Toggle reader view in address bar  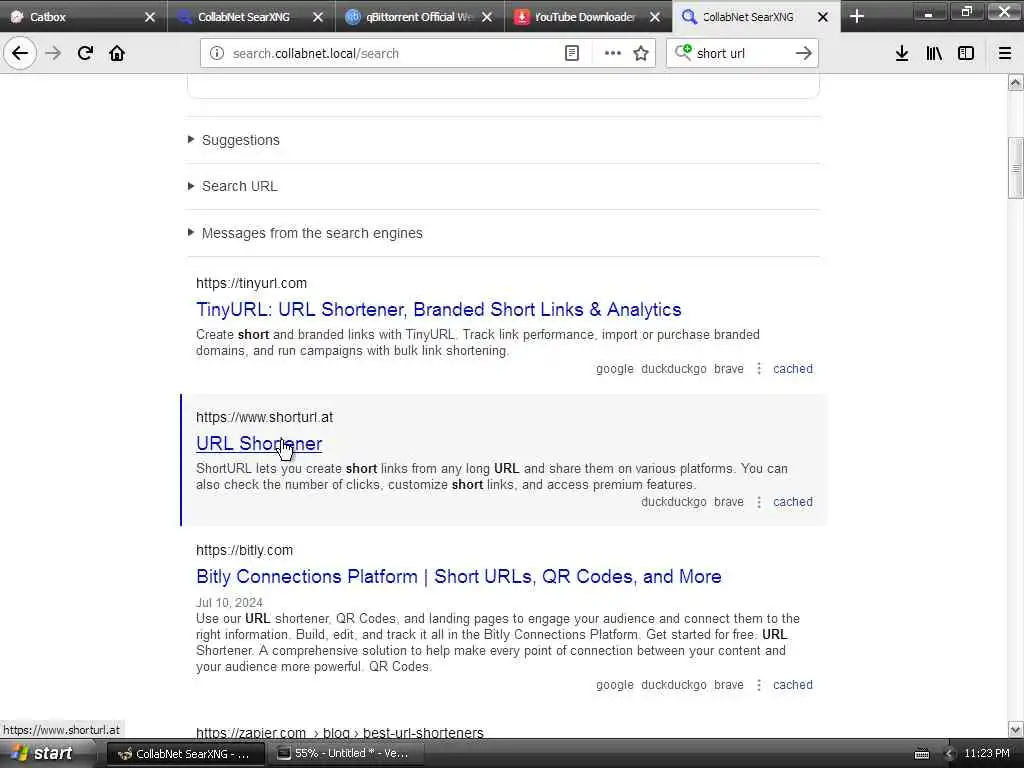[571, 54]
